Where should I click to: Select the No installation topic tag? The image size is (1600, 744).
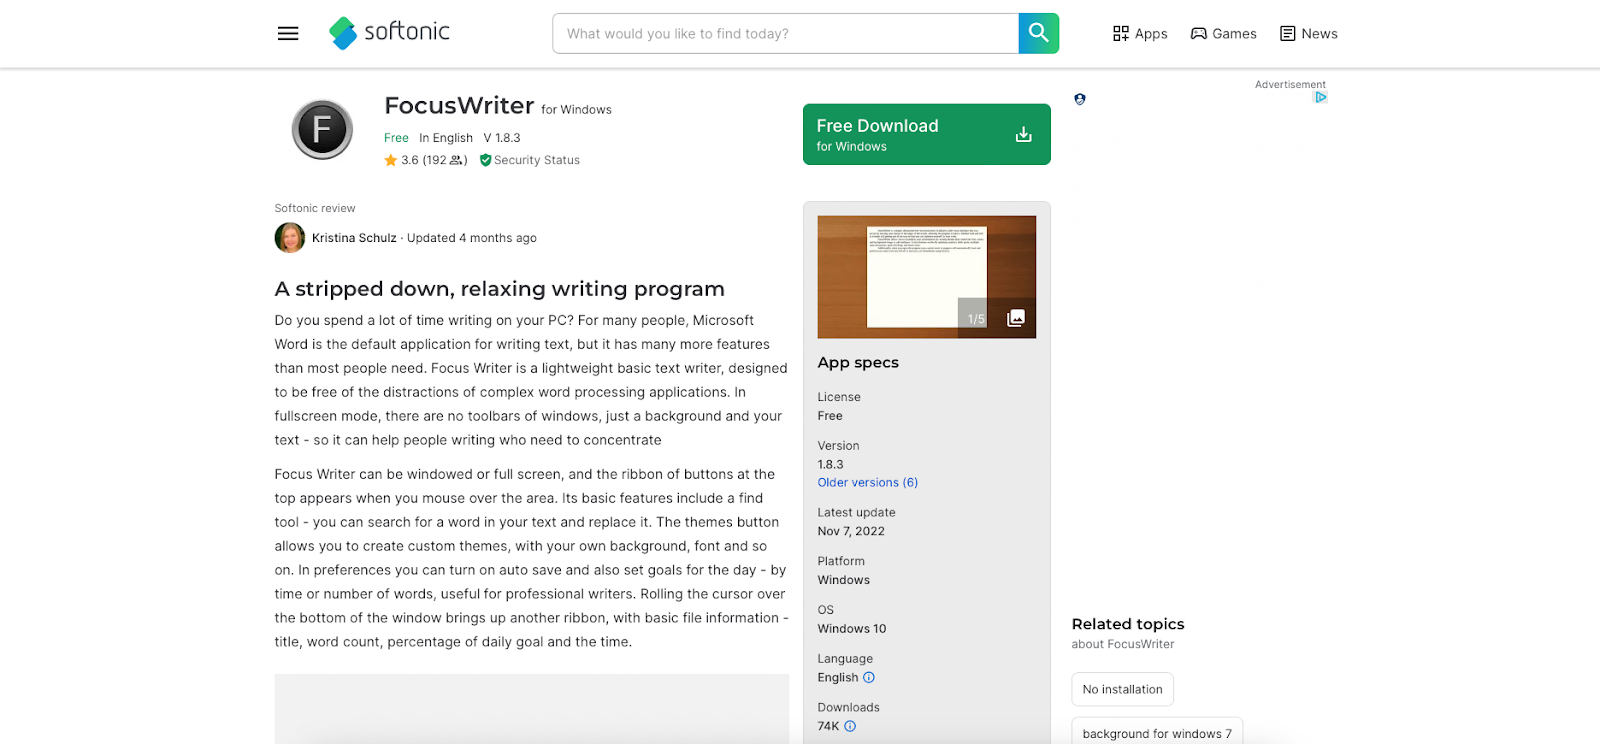[x=1122, y=689]
